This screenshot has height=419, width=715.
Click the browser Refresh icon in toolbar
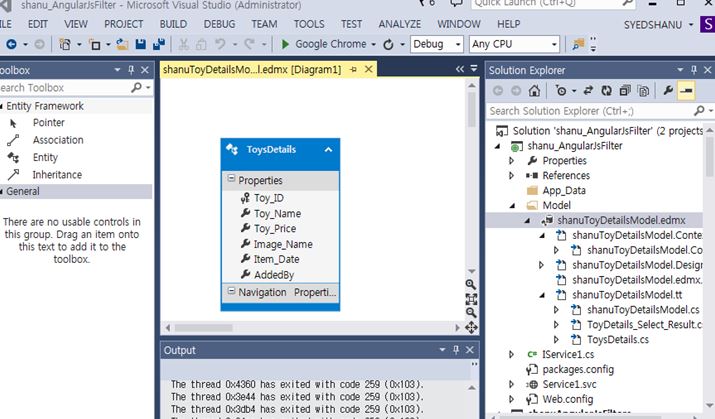[388, 44]
